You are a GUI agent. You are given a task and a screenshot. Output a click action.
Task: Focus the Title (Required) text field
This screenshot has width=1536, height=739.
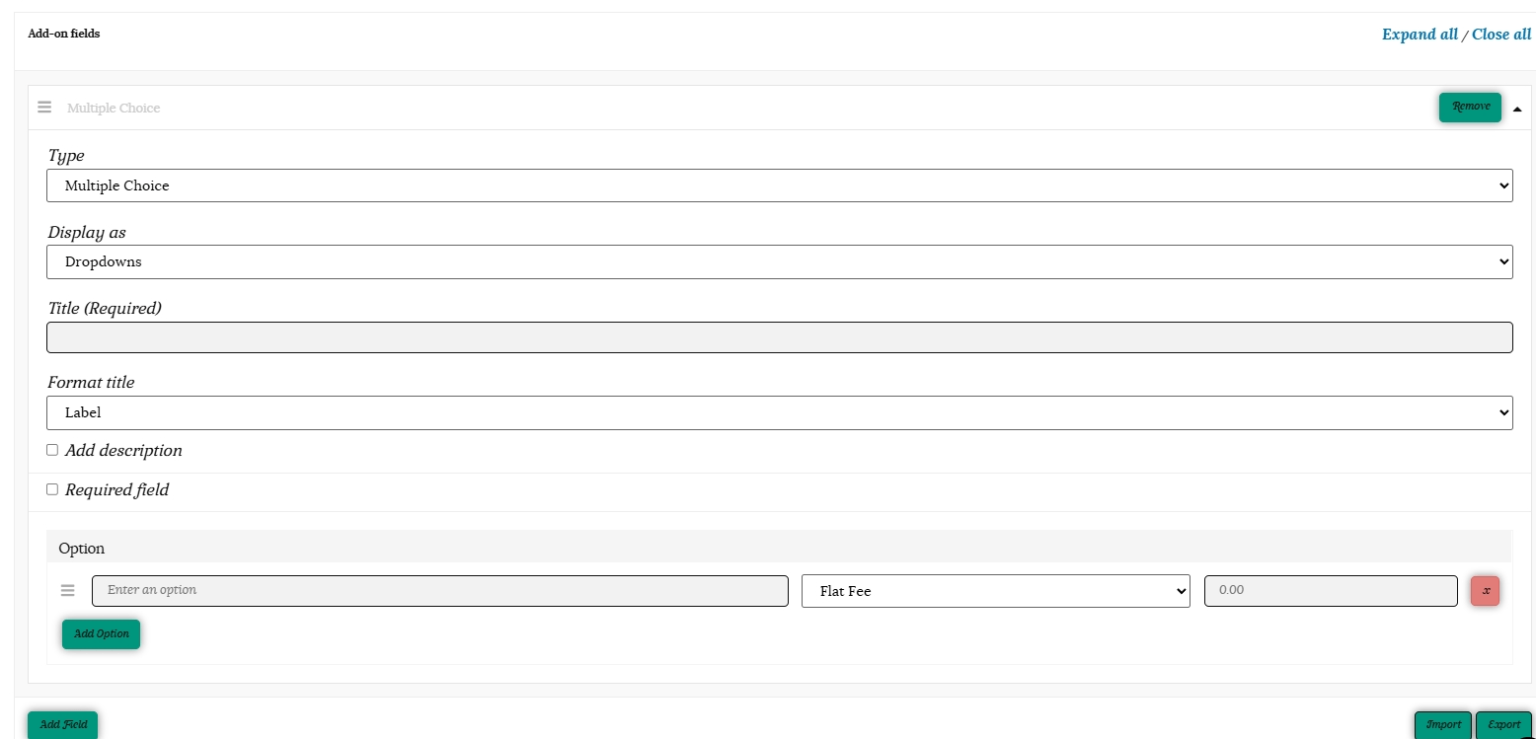coord(779,337)
